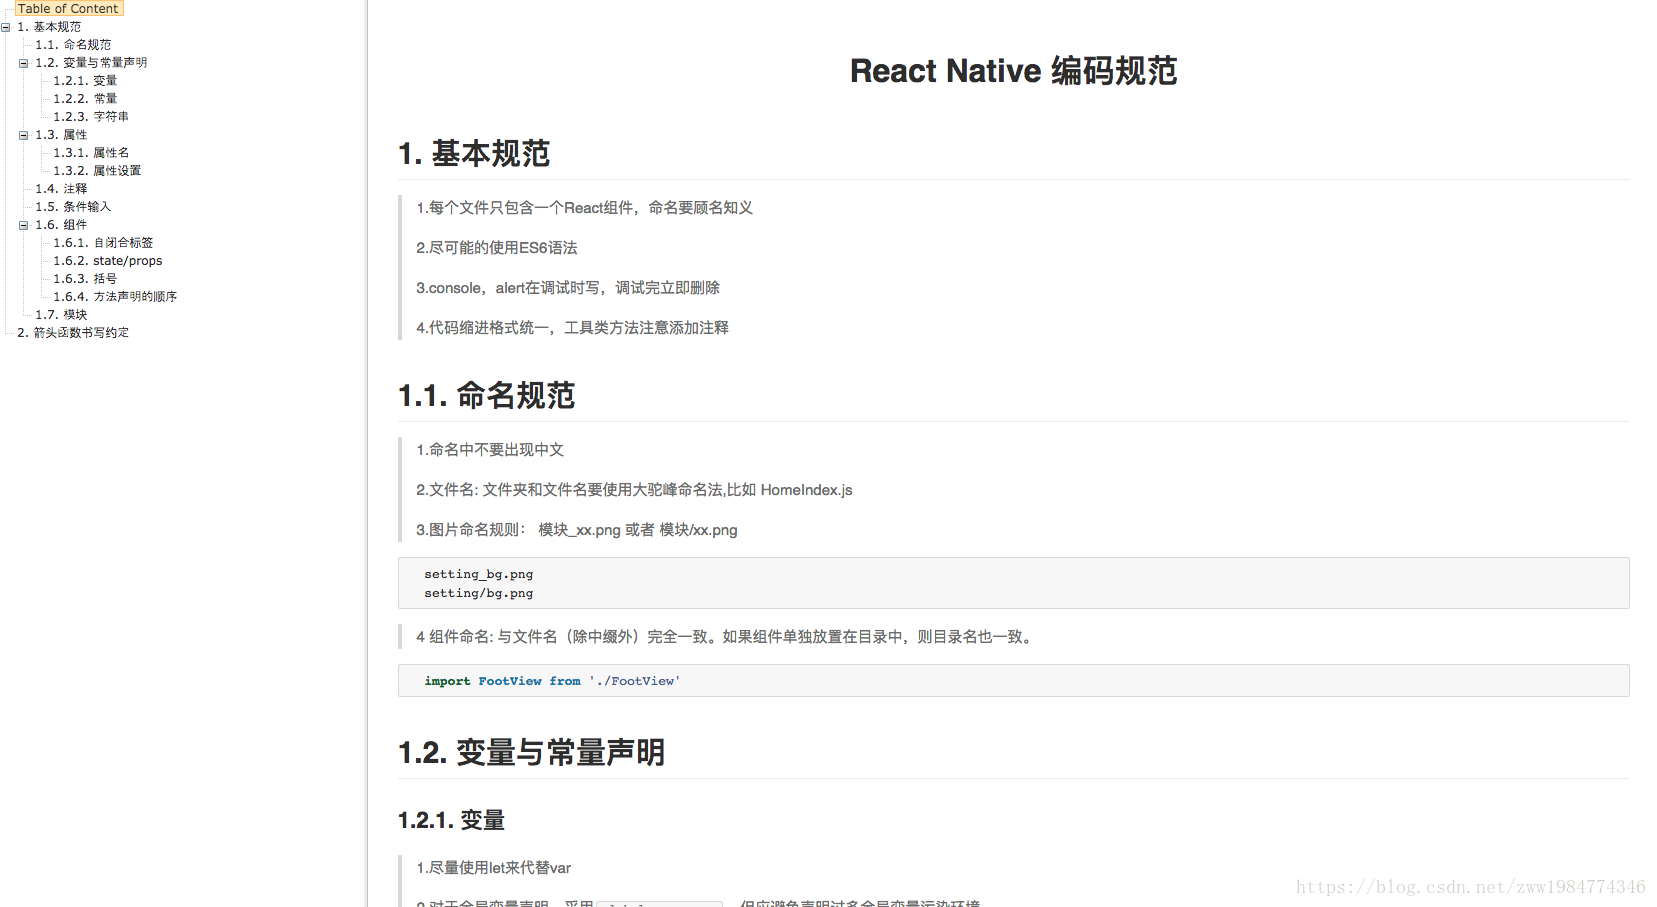Jump to '2. 箭头函数书写约定' section
Screen dimensions: 1657x907
point(73,333)
